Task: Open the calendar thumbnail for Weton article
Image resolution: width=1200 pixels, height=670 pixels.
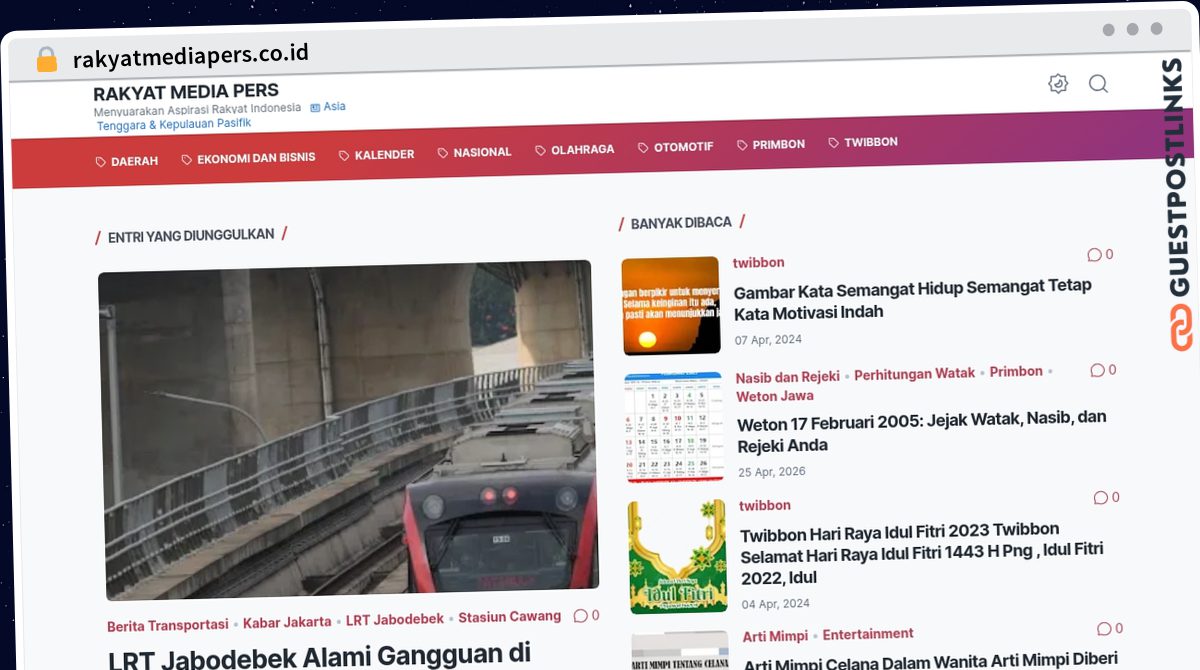Action: pos(674,428)
